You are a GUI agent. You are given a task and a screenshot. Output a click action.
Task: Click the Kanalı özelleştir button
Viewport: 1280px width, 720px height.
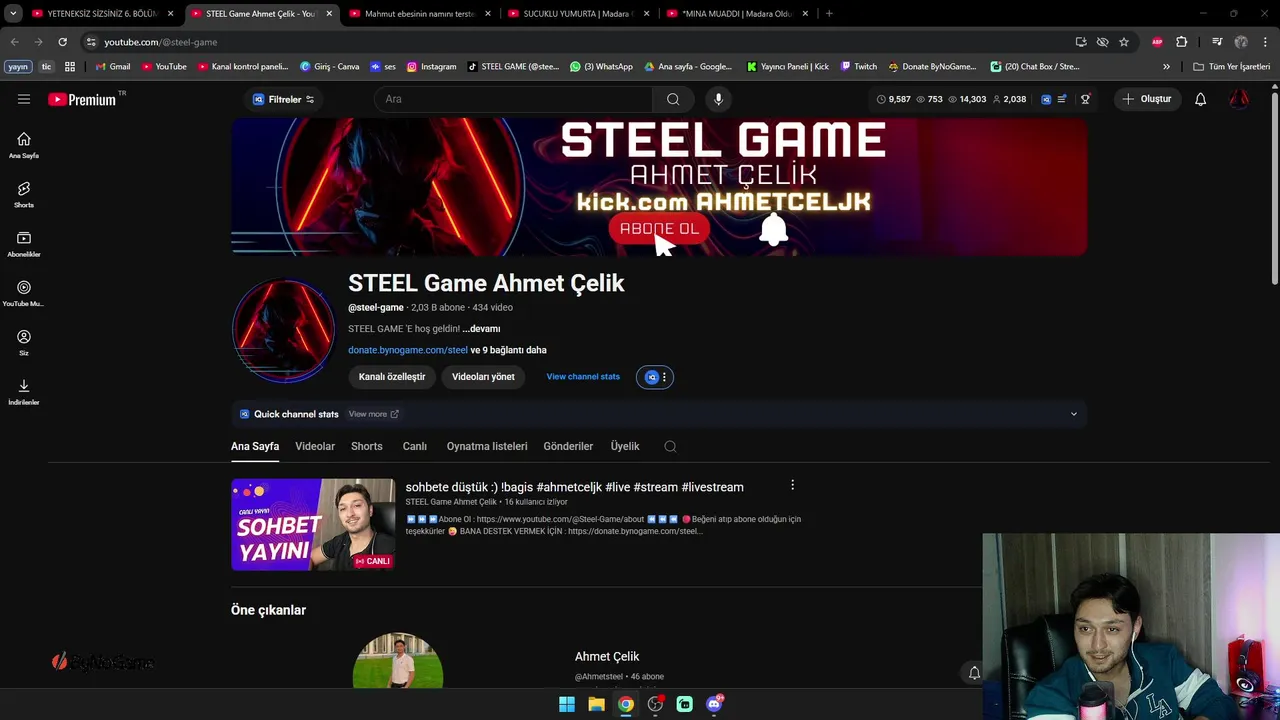click(x=392, y=377)
